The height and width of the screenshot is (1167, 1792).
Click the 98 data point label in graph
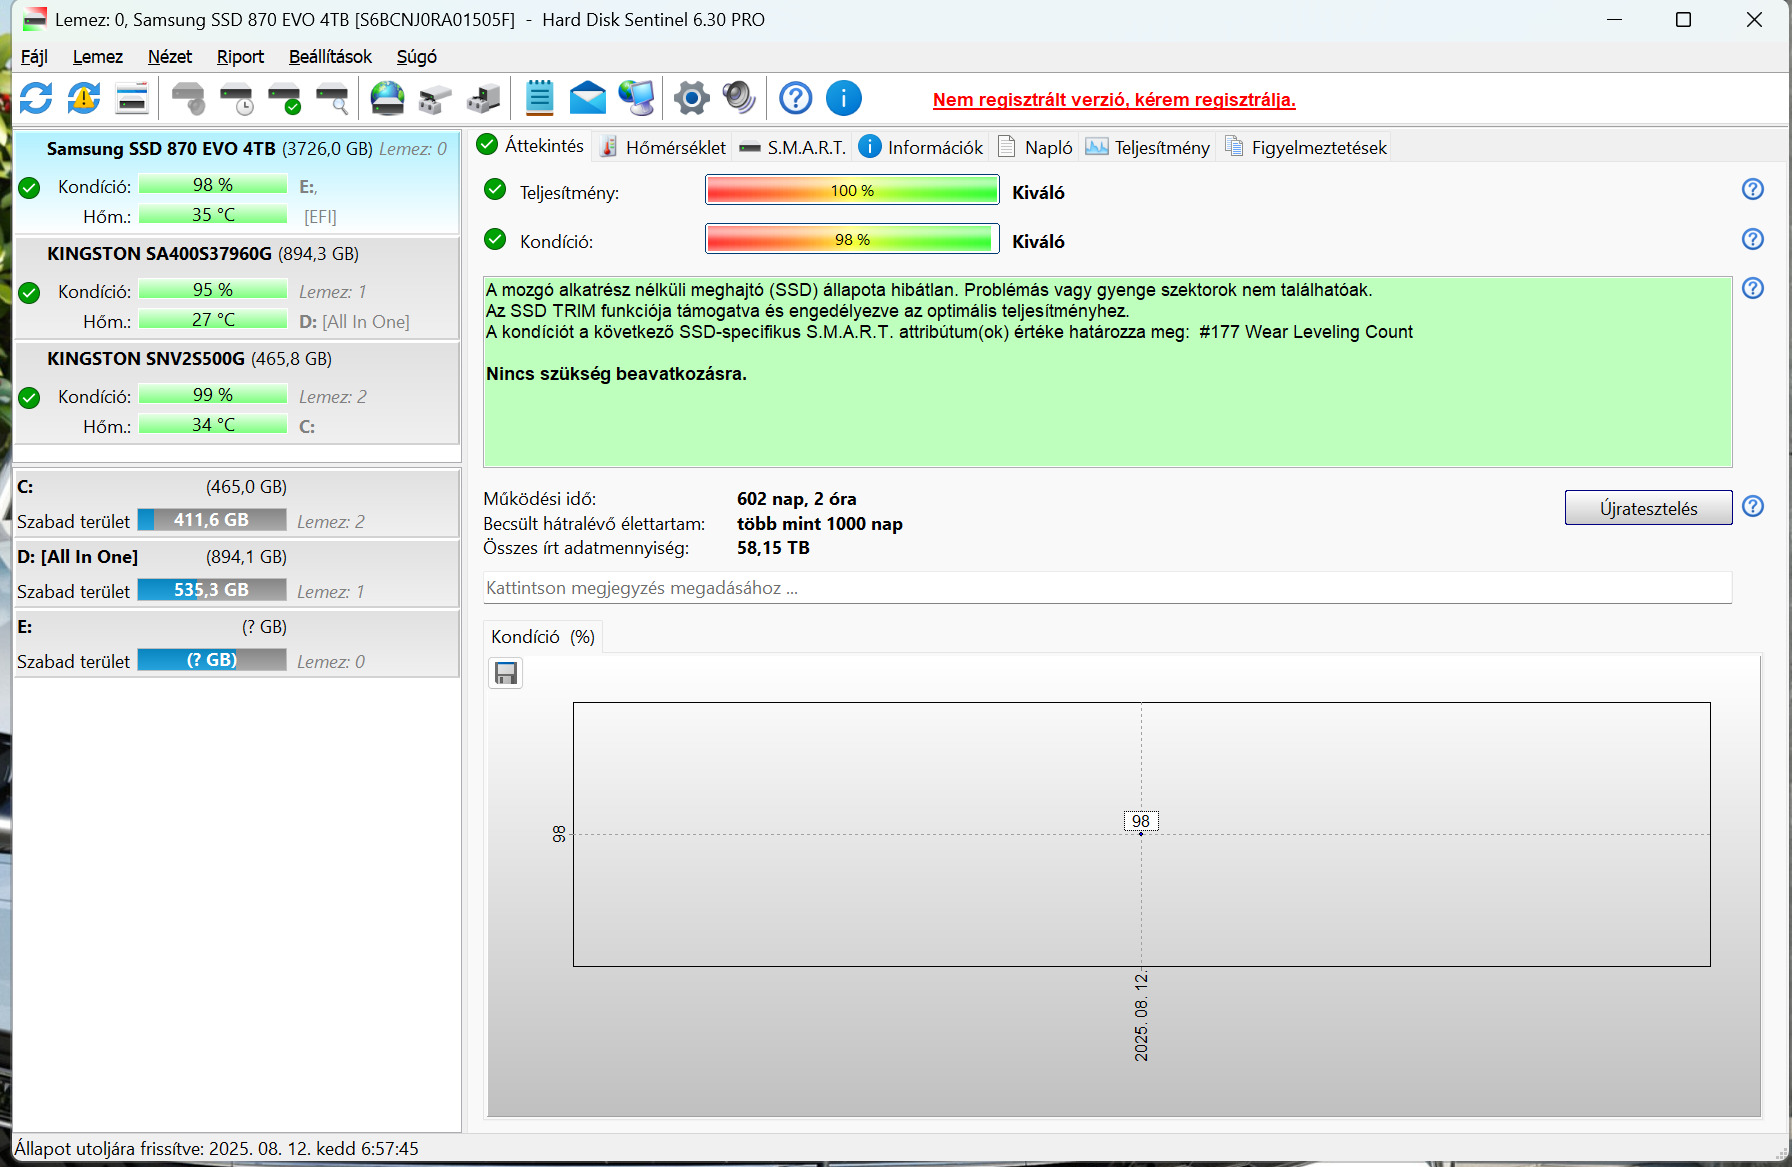click(1141, 821)
